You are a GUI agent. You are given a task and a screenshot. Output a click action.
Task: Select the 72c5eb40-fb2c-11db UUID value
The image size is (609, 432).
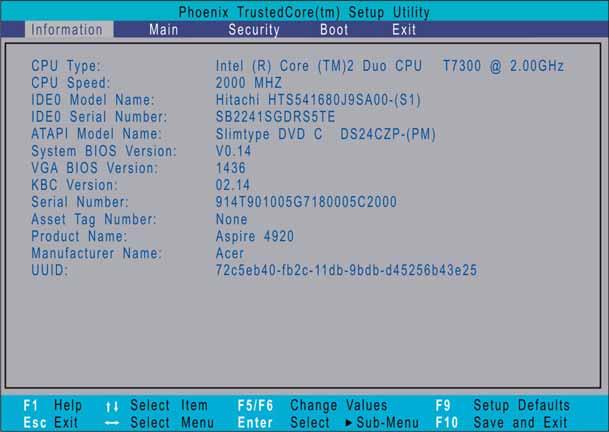tap(346, 270)
